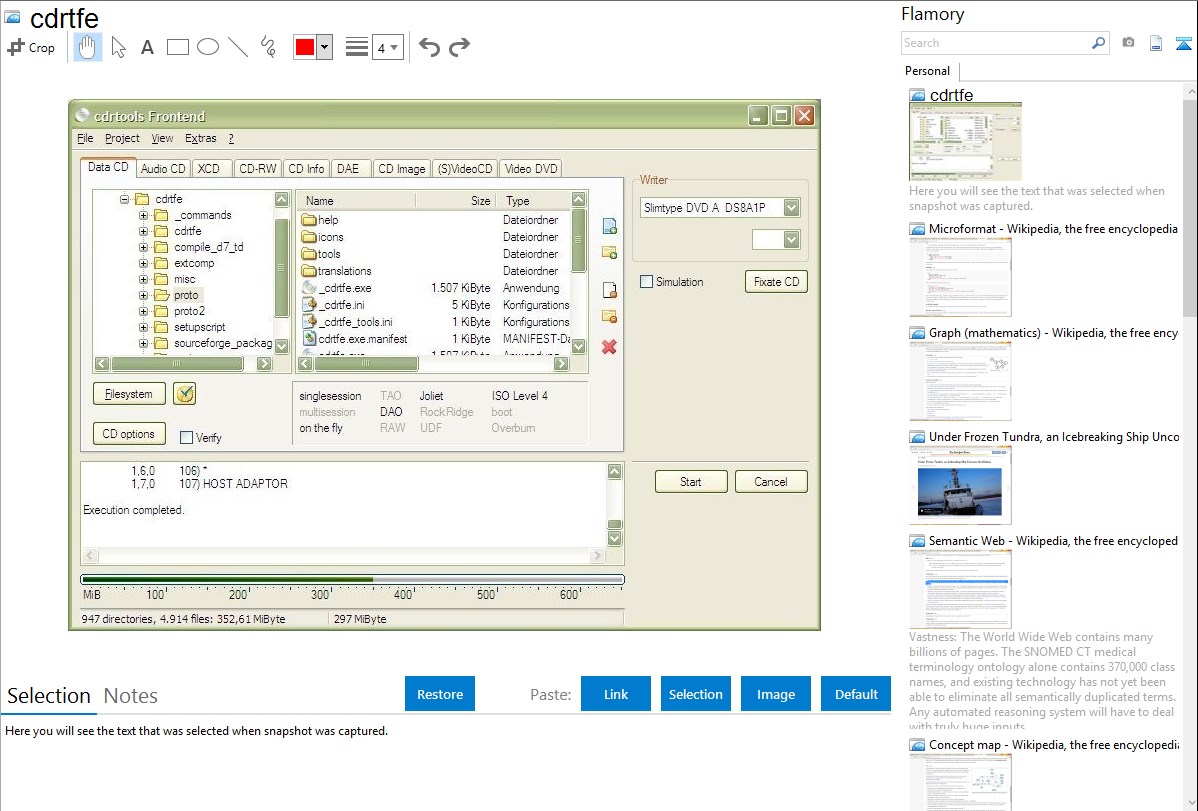
Task: Select the Crop tool
Action: coord(31,47)
